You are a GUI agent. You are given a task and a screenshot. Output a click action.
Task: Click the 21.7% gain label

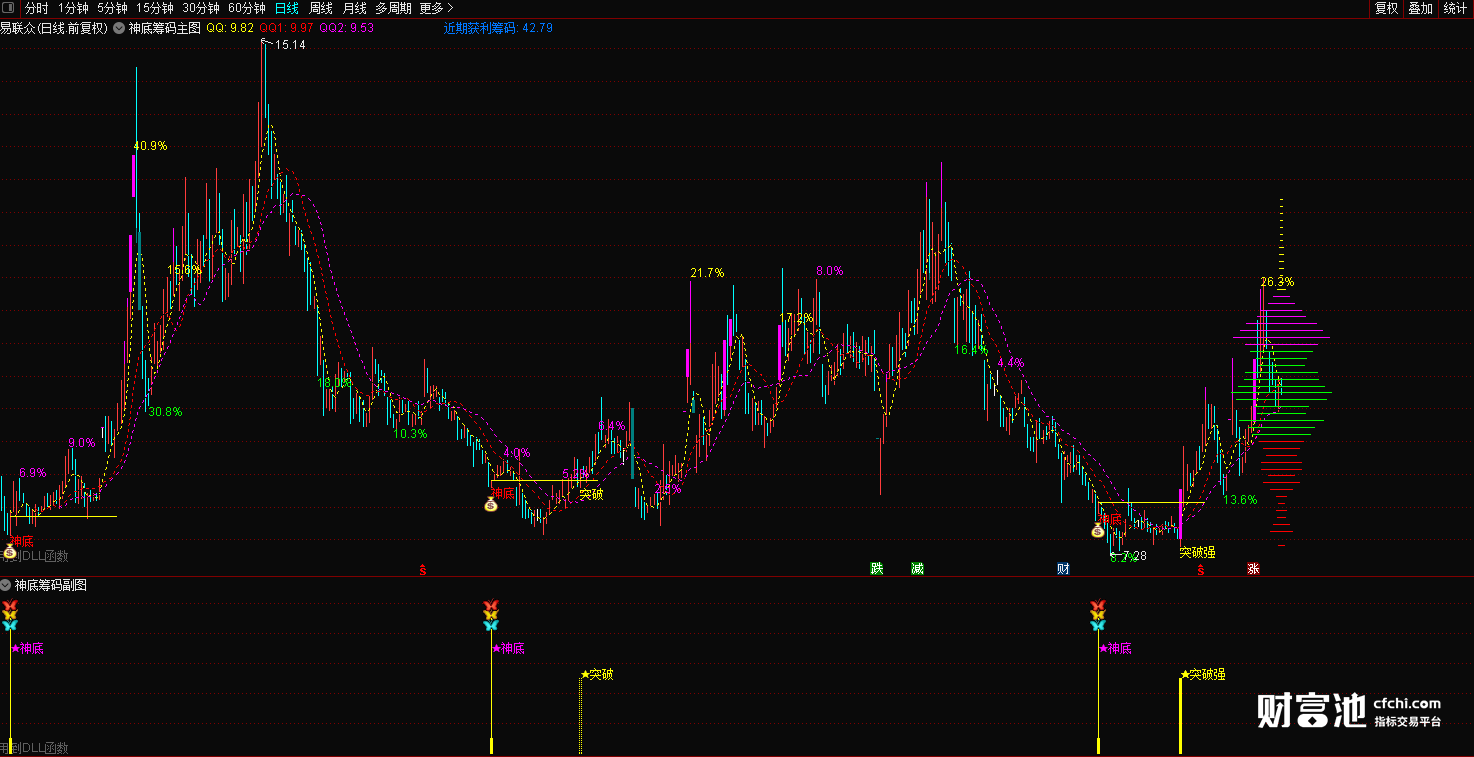[707, 272]
